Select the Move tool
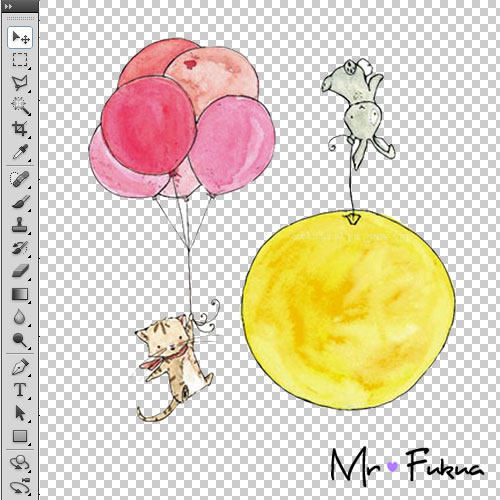 point(20,37)
